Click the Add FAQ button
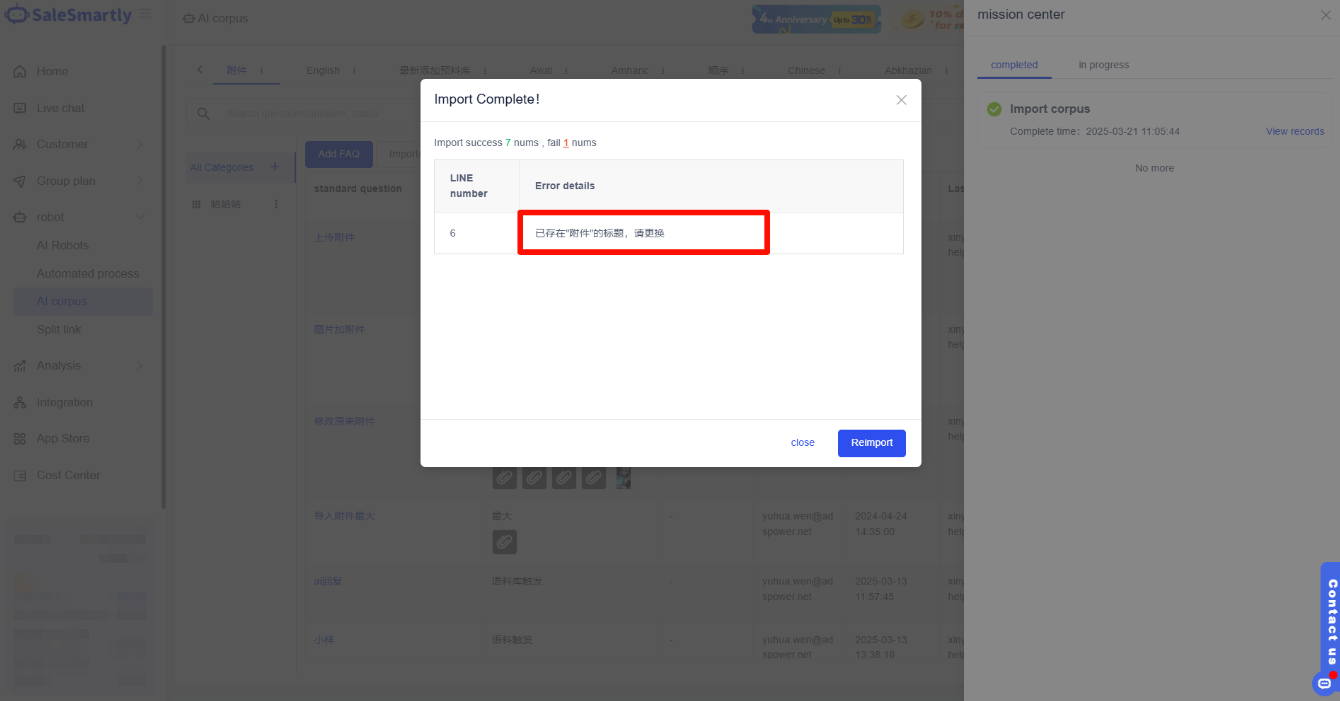The image size is (1340, 701). pos(339,154)
